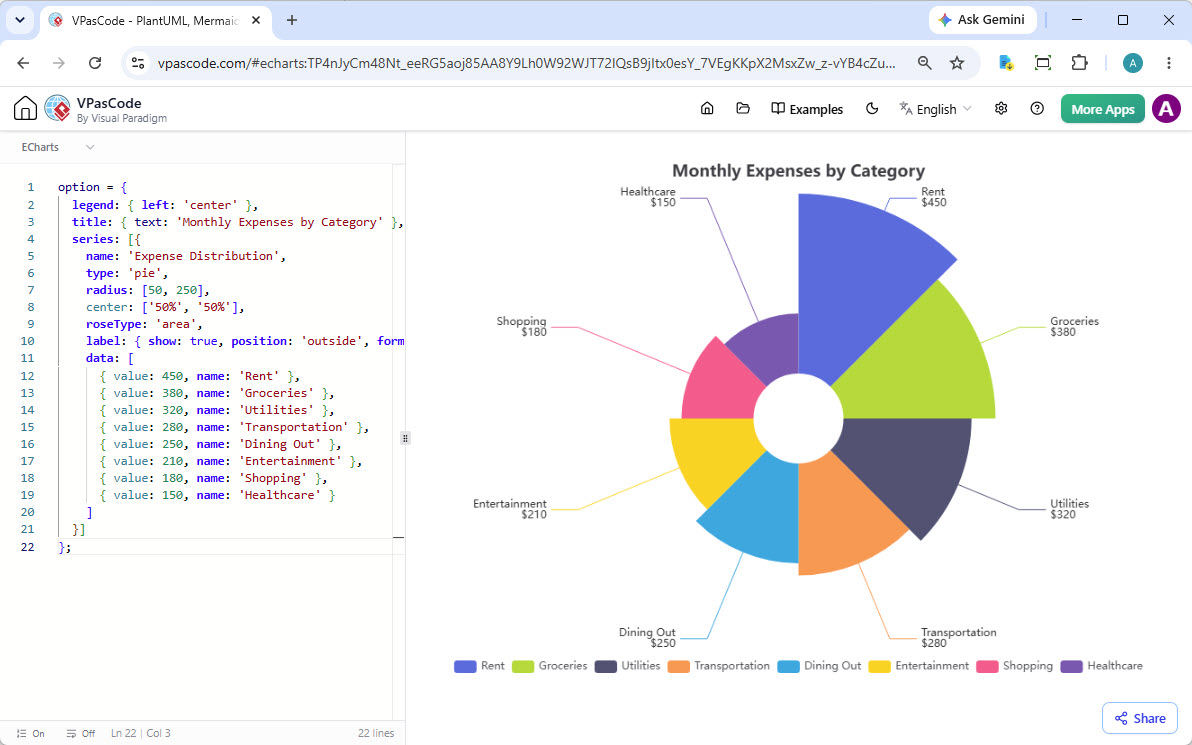
Task: Open the Examples menu
Action: pyautogui.click(x=807, y=109)
